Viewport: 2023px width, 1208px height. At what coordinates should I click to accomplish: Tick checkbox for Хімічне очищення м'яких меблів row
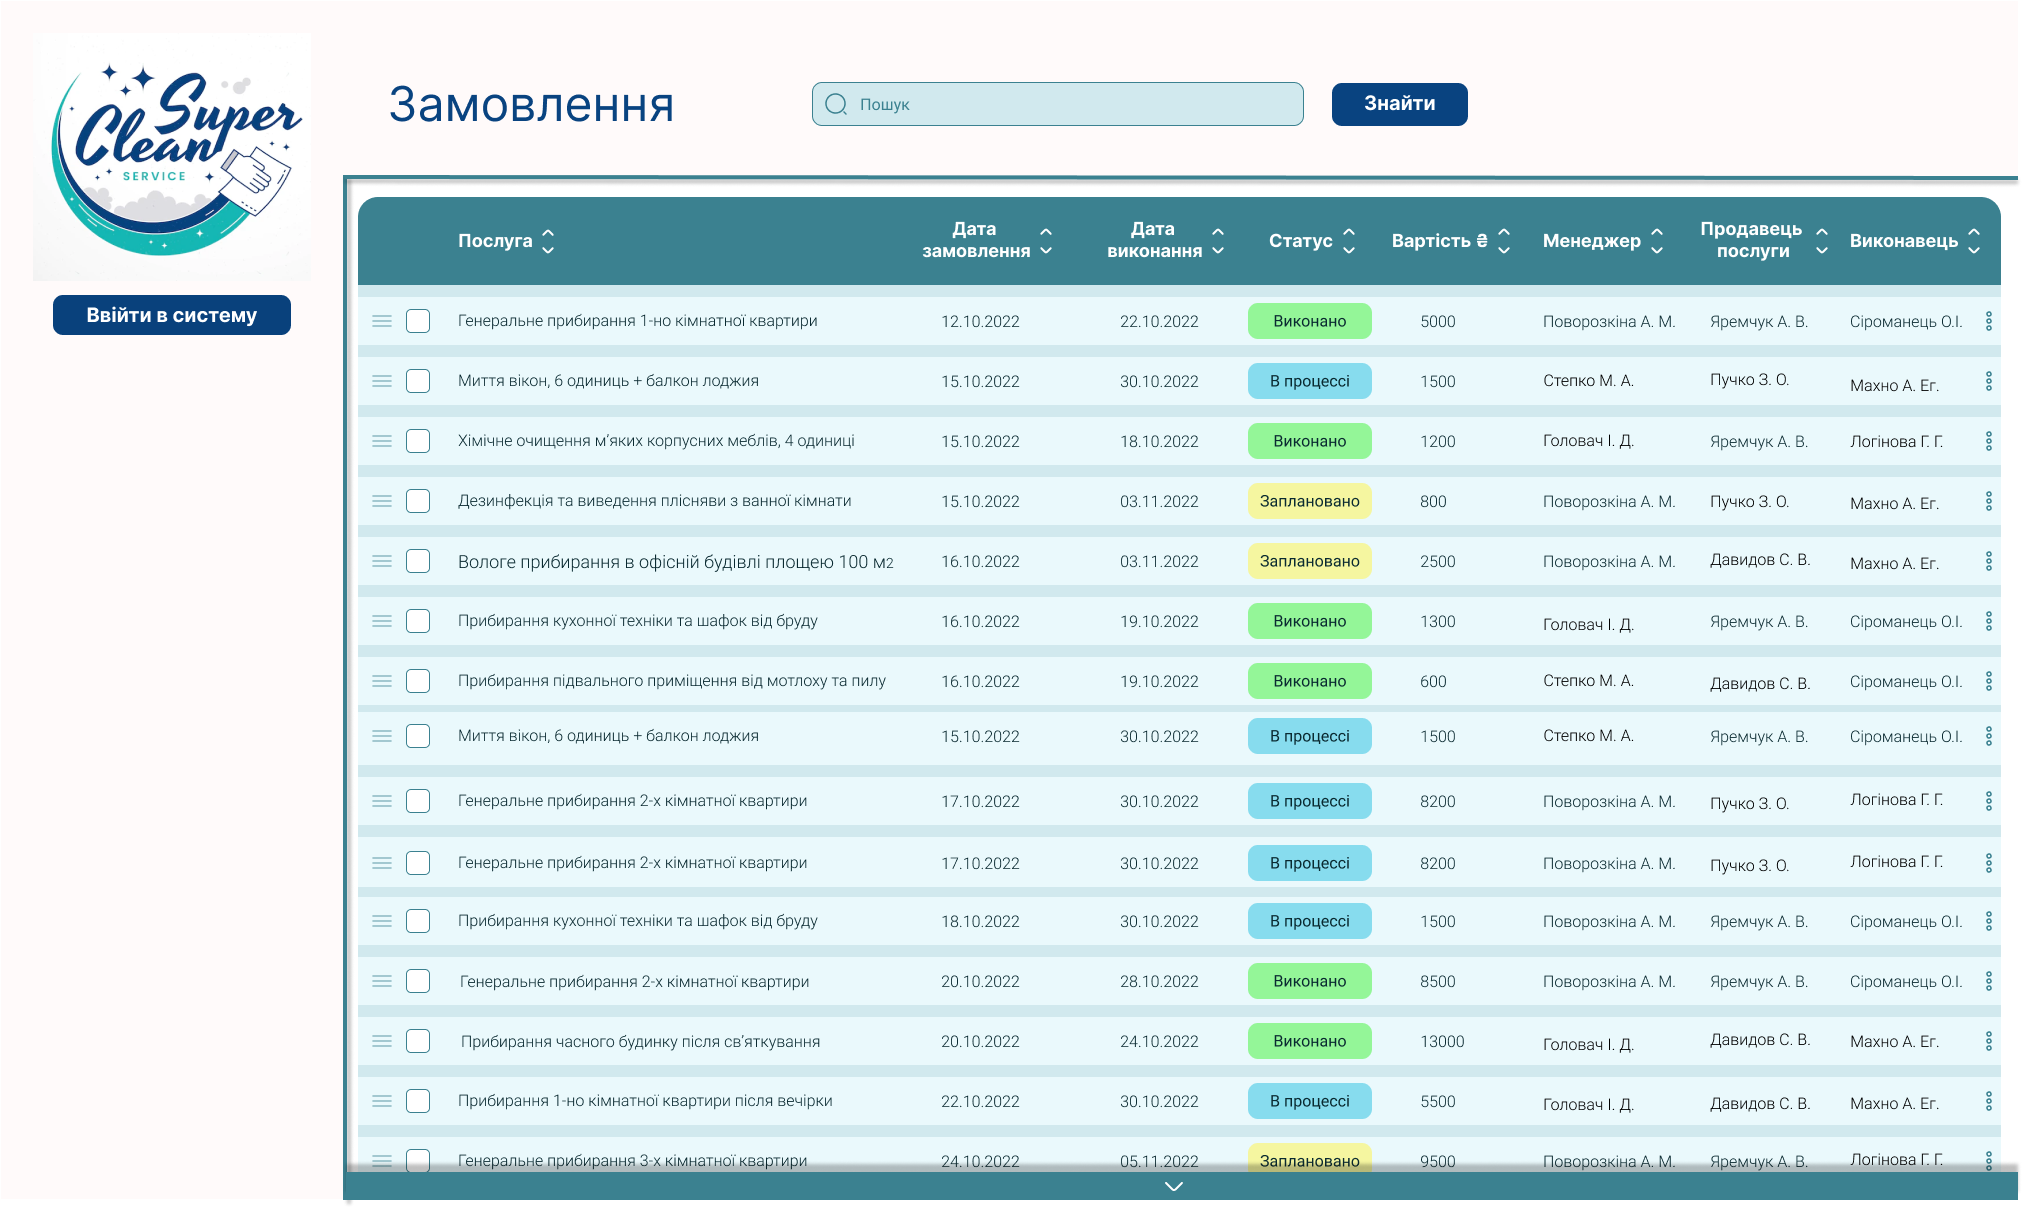coord(418,441)
